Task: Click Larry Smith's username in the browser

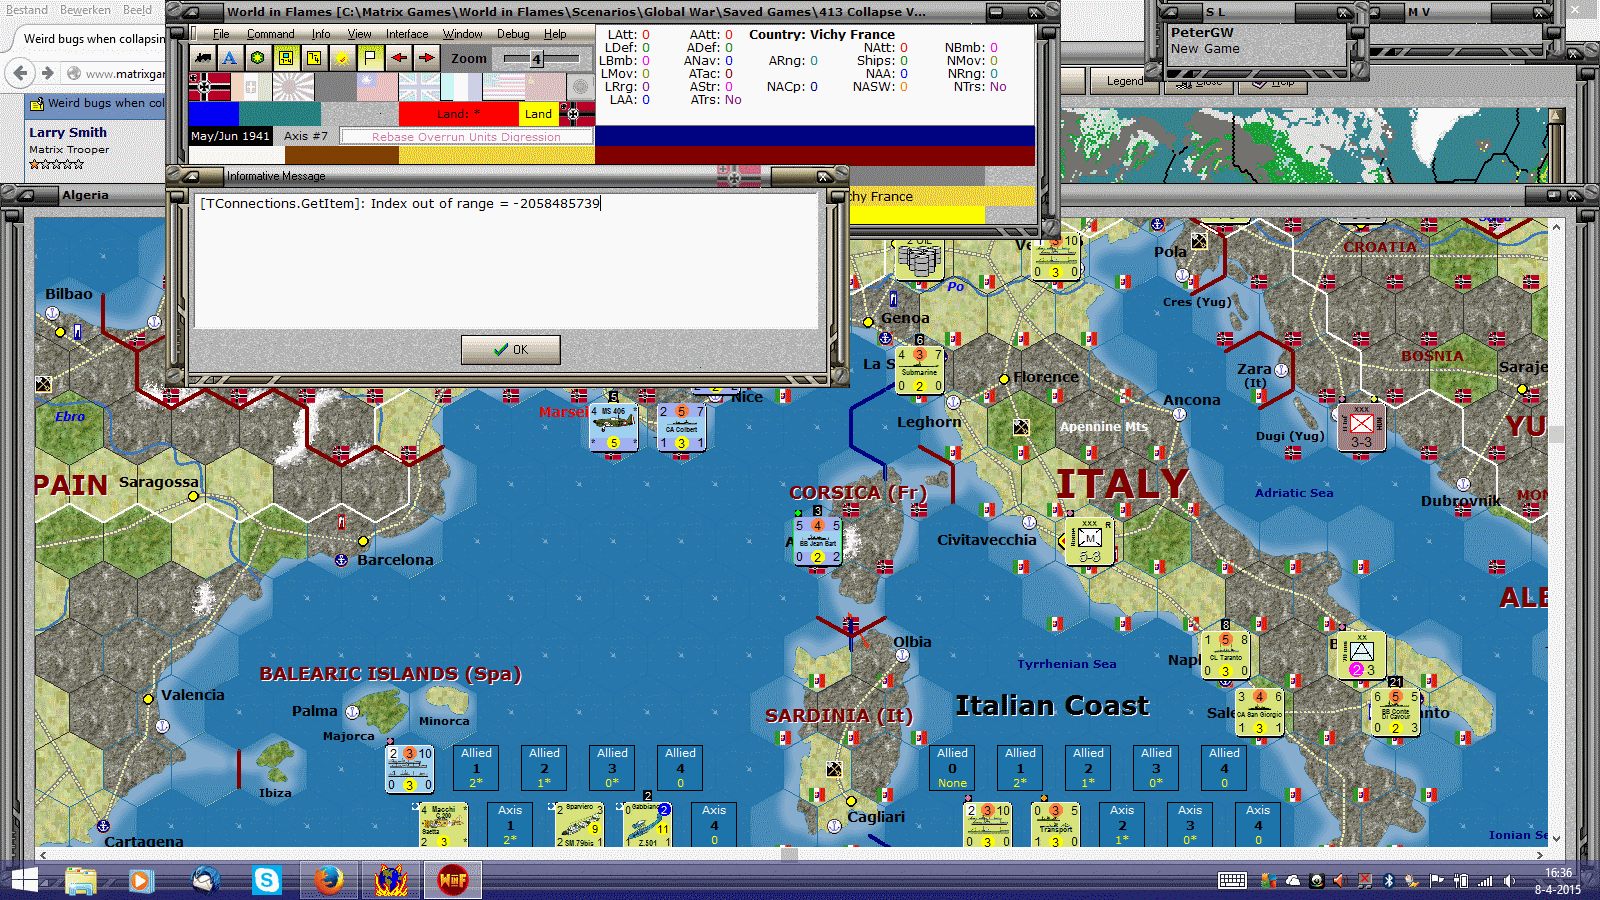Action: (68, 132)
